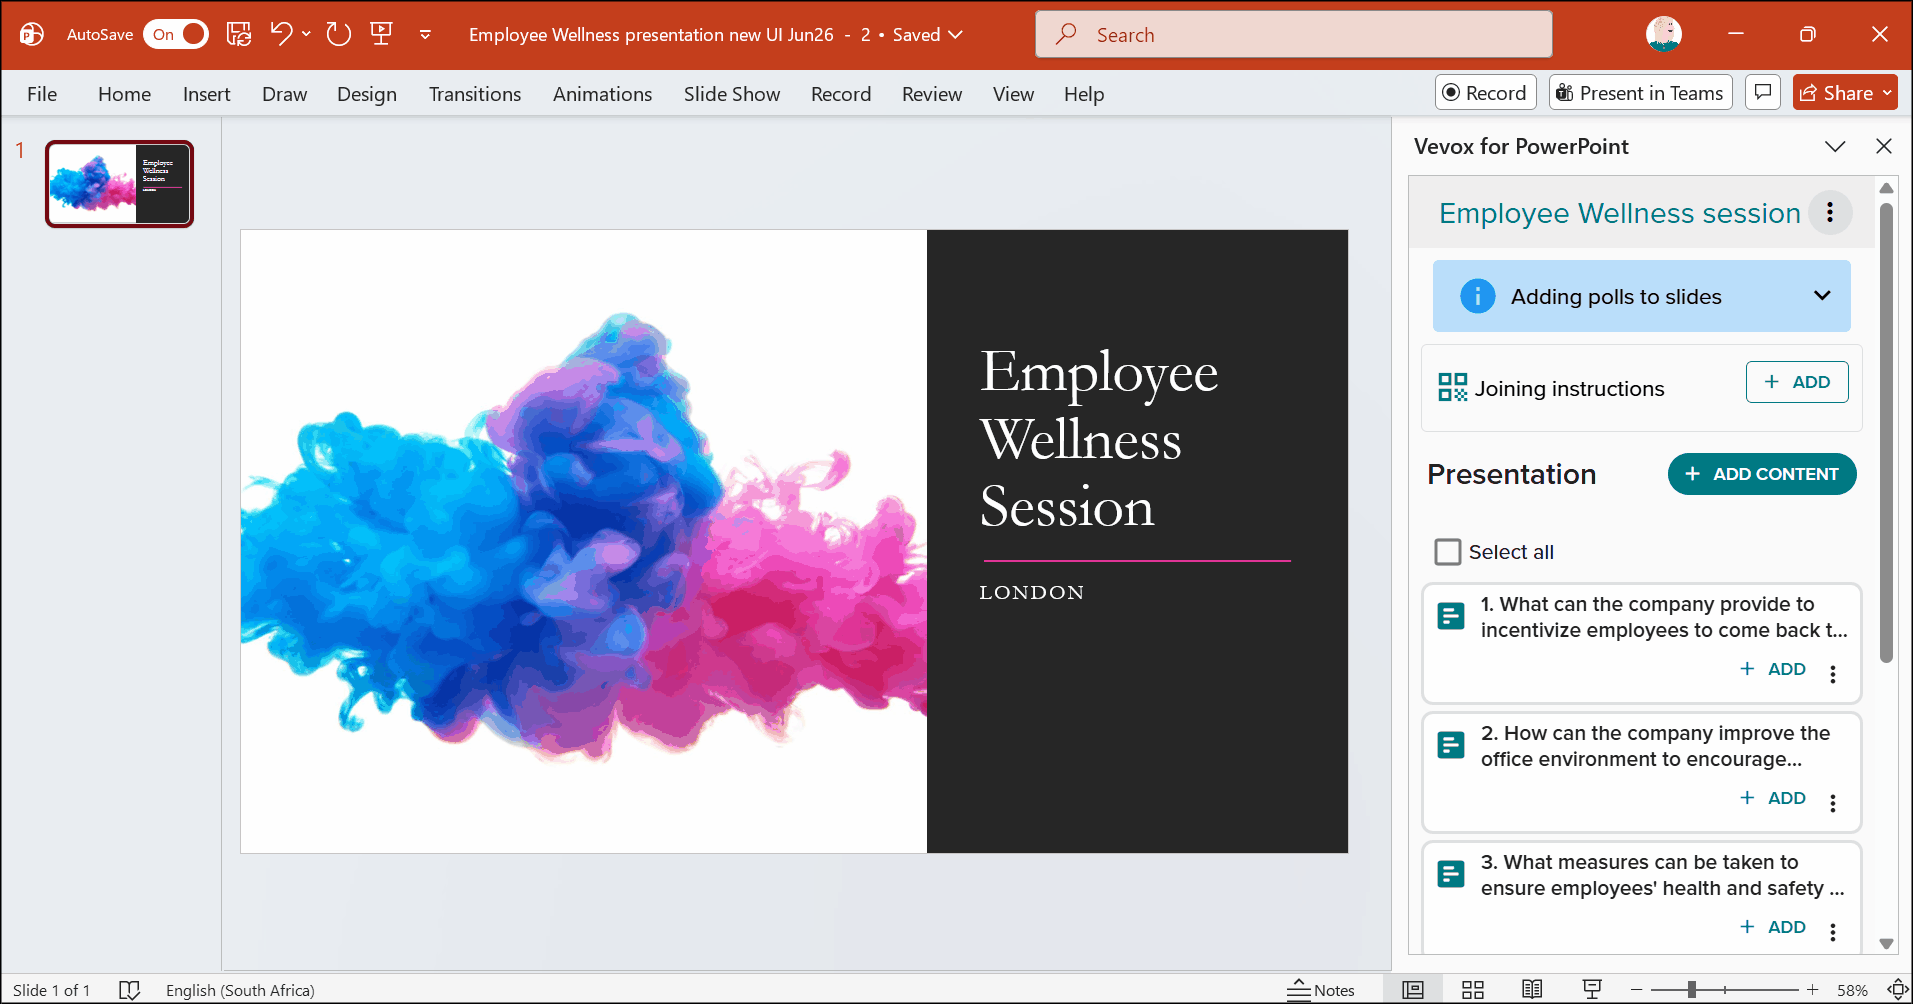Viewport: 1913px width, 1004px height.
Task: Open the Animations tab
Action: tap(602, 94)
